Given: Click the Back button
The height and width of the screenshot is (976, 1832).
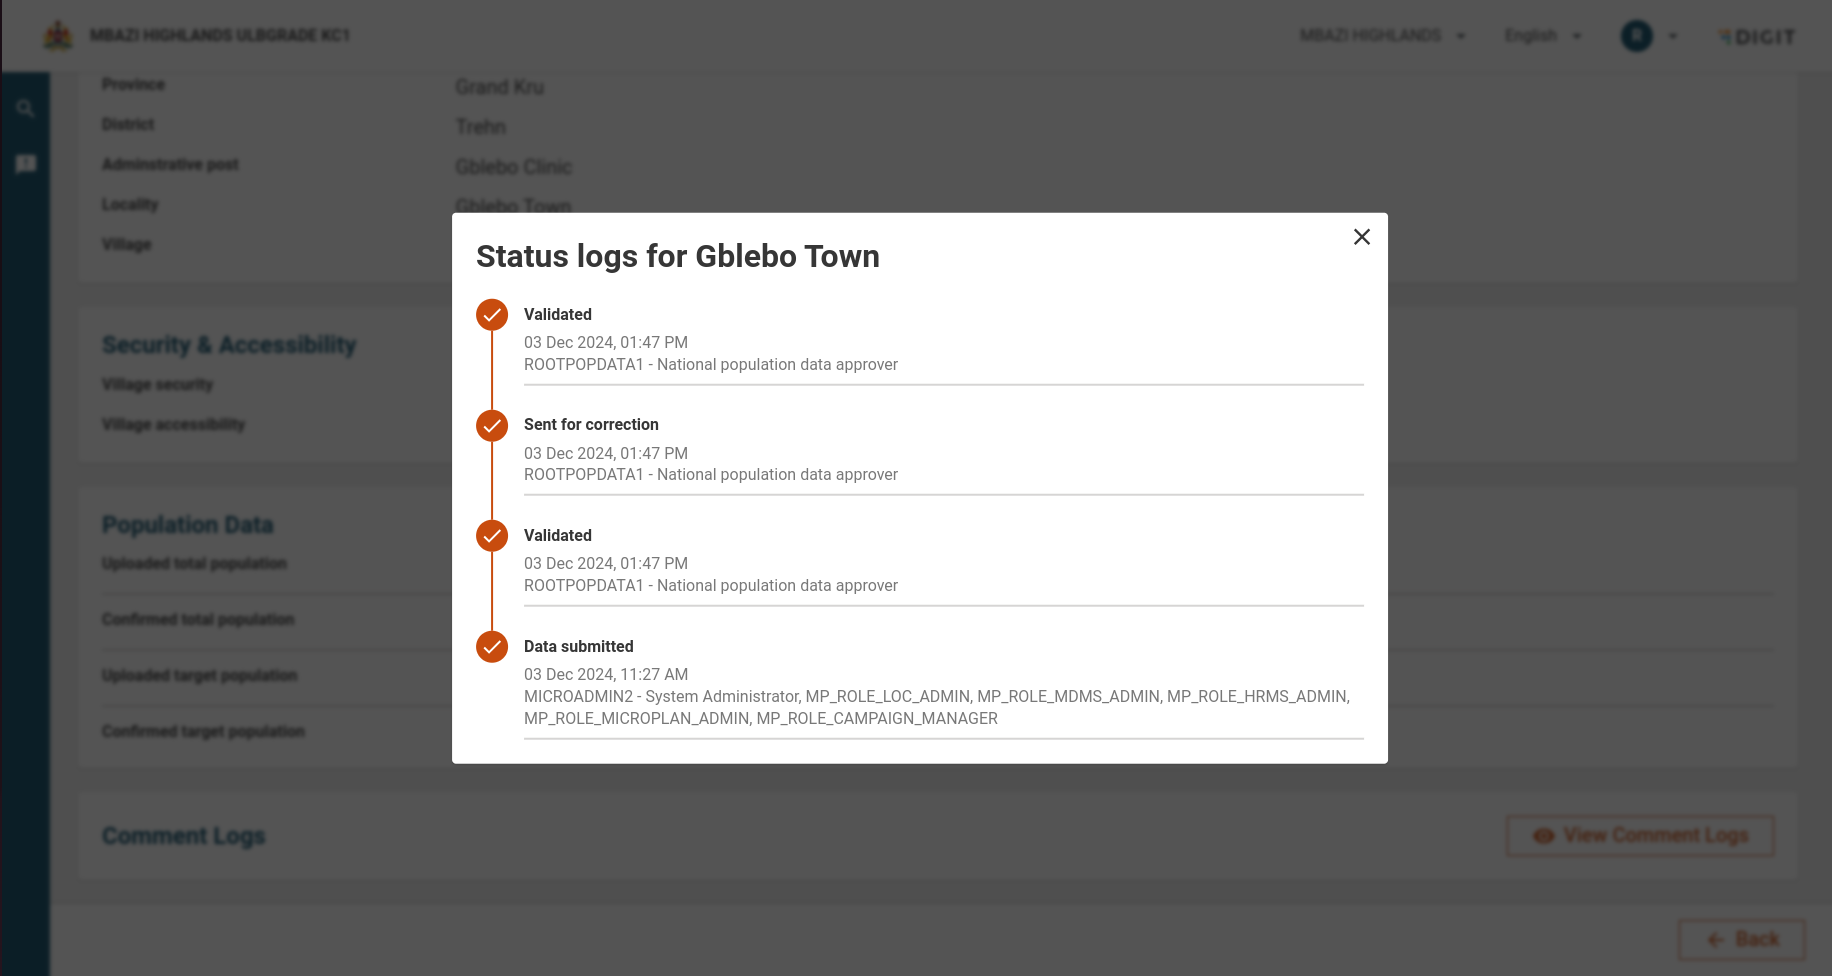Looking at the screenshot, I should (1742, 939).
